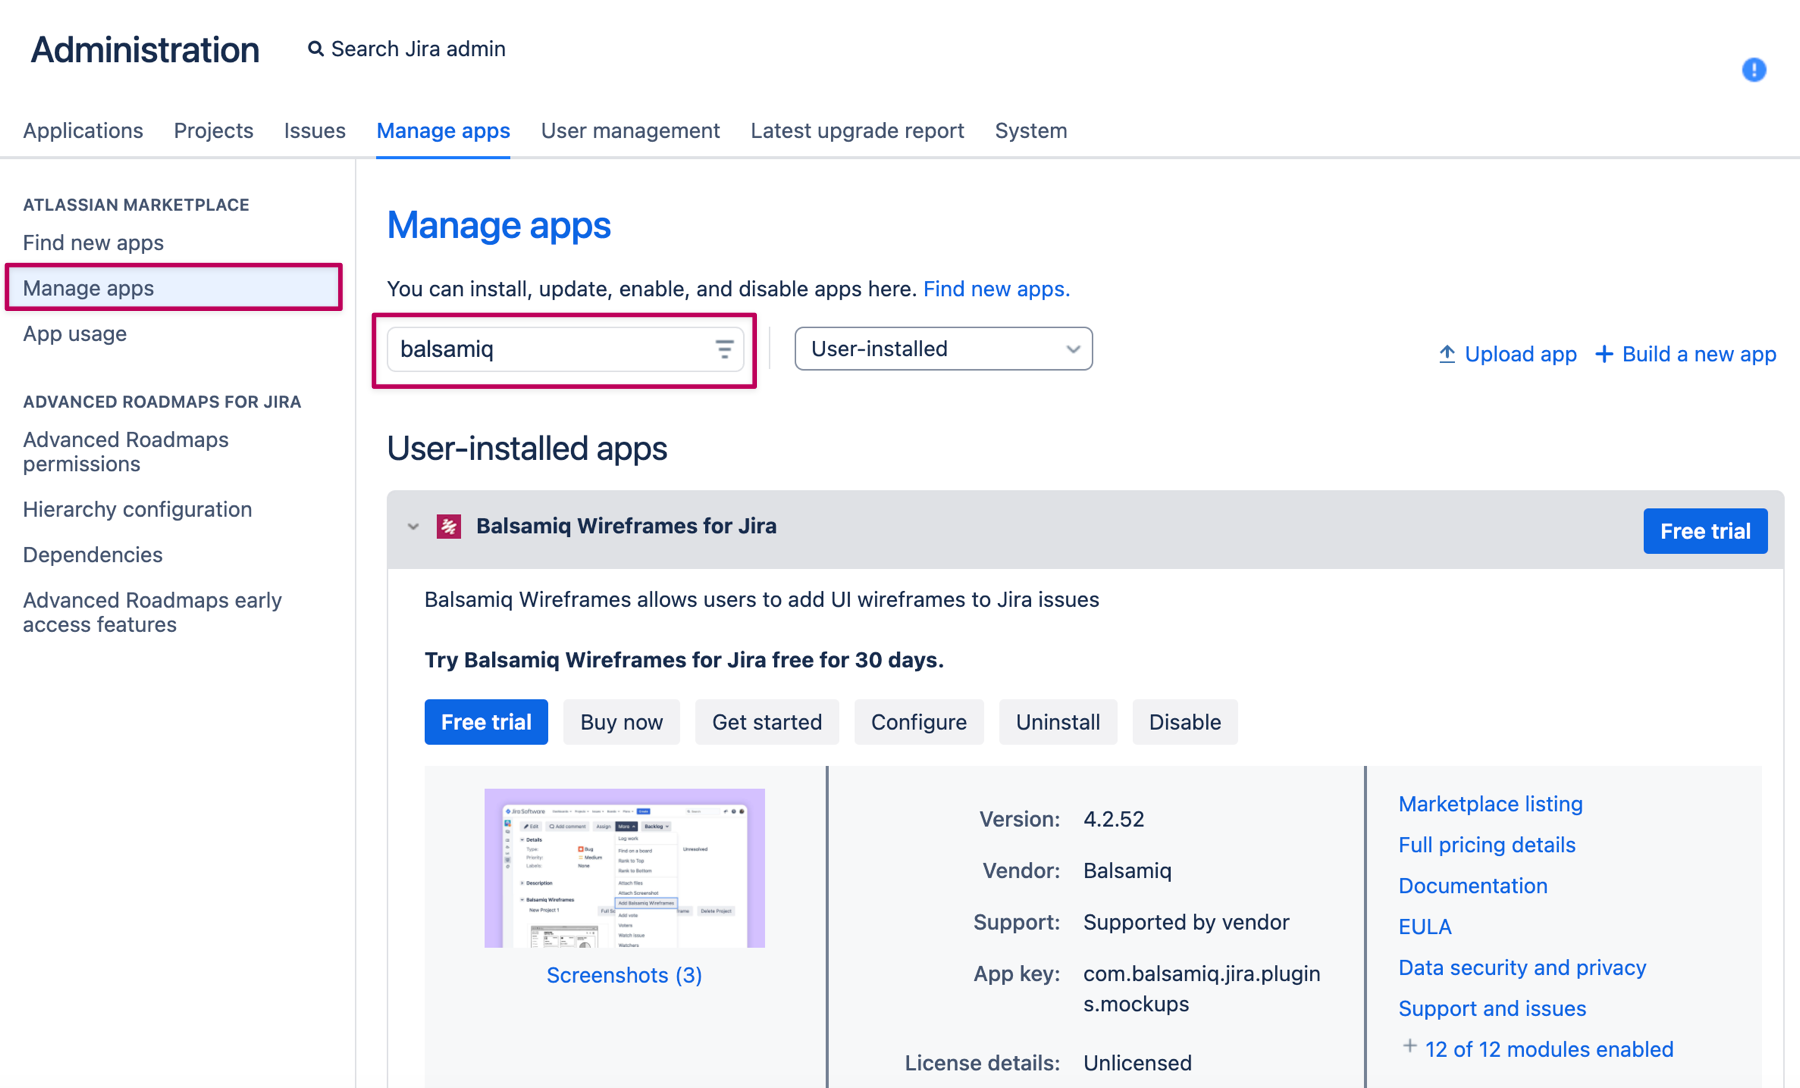Click the plus icon before 12 of 12 modules enabled
Screen dimensions: 1800x1088
tap(1408, 1046)
